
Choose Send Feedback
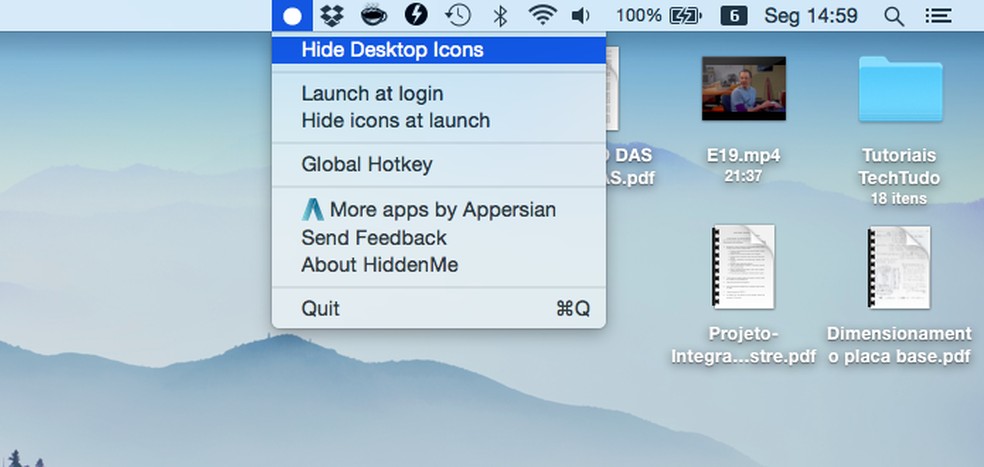(x=439, y=238)
